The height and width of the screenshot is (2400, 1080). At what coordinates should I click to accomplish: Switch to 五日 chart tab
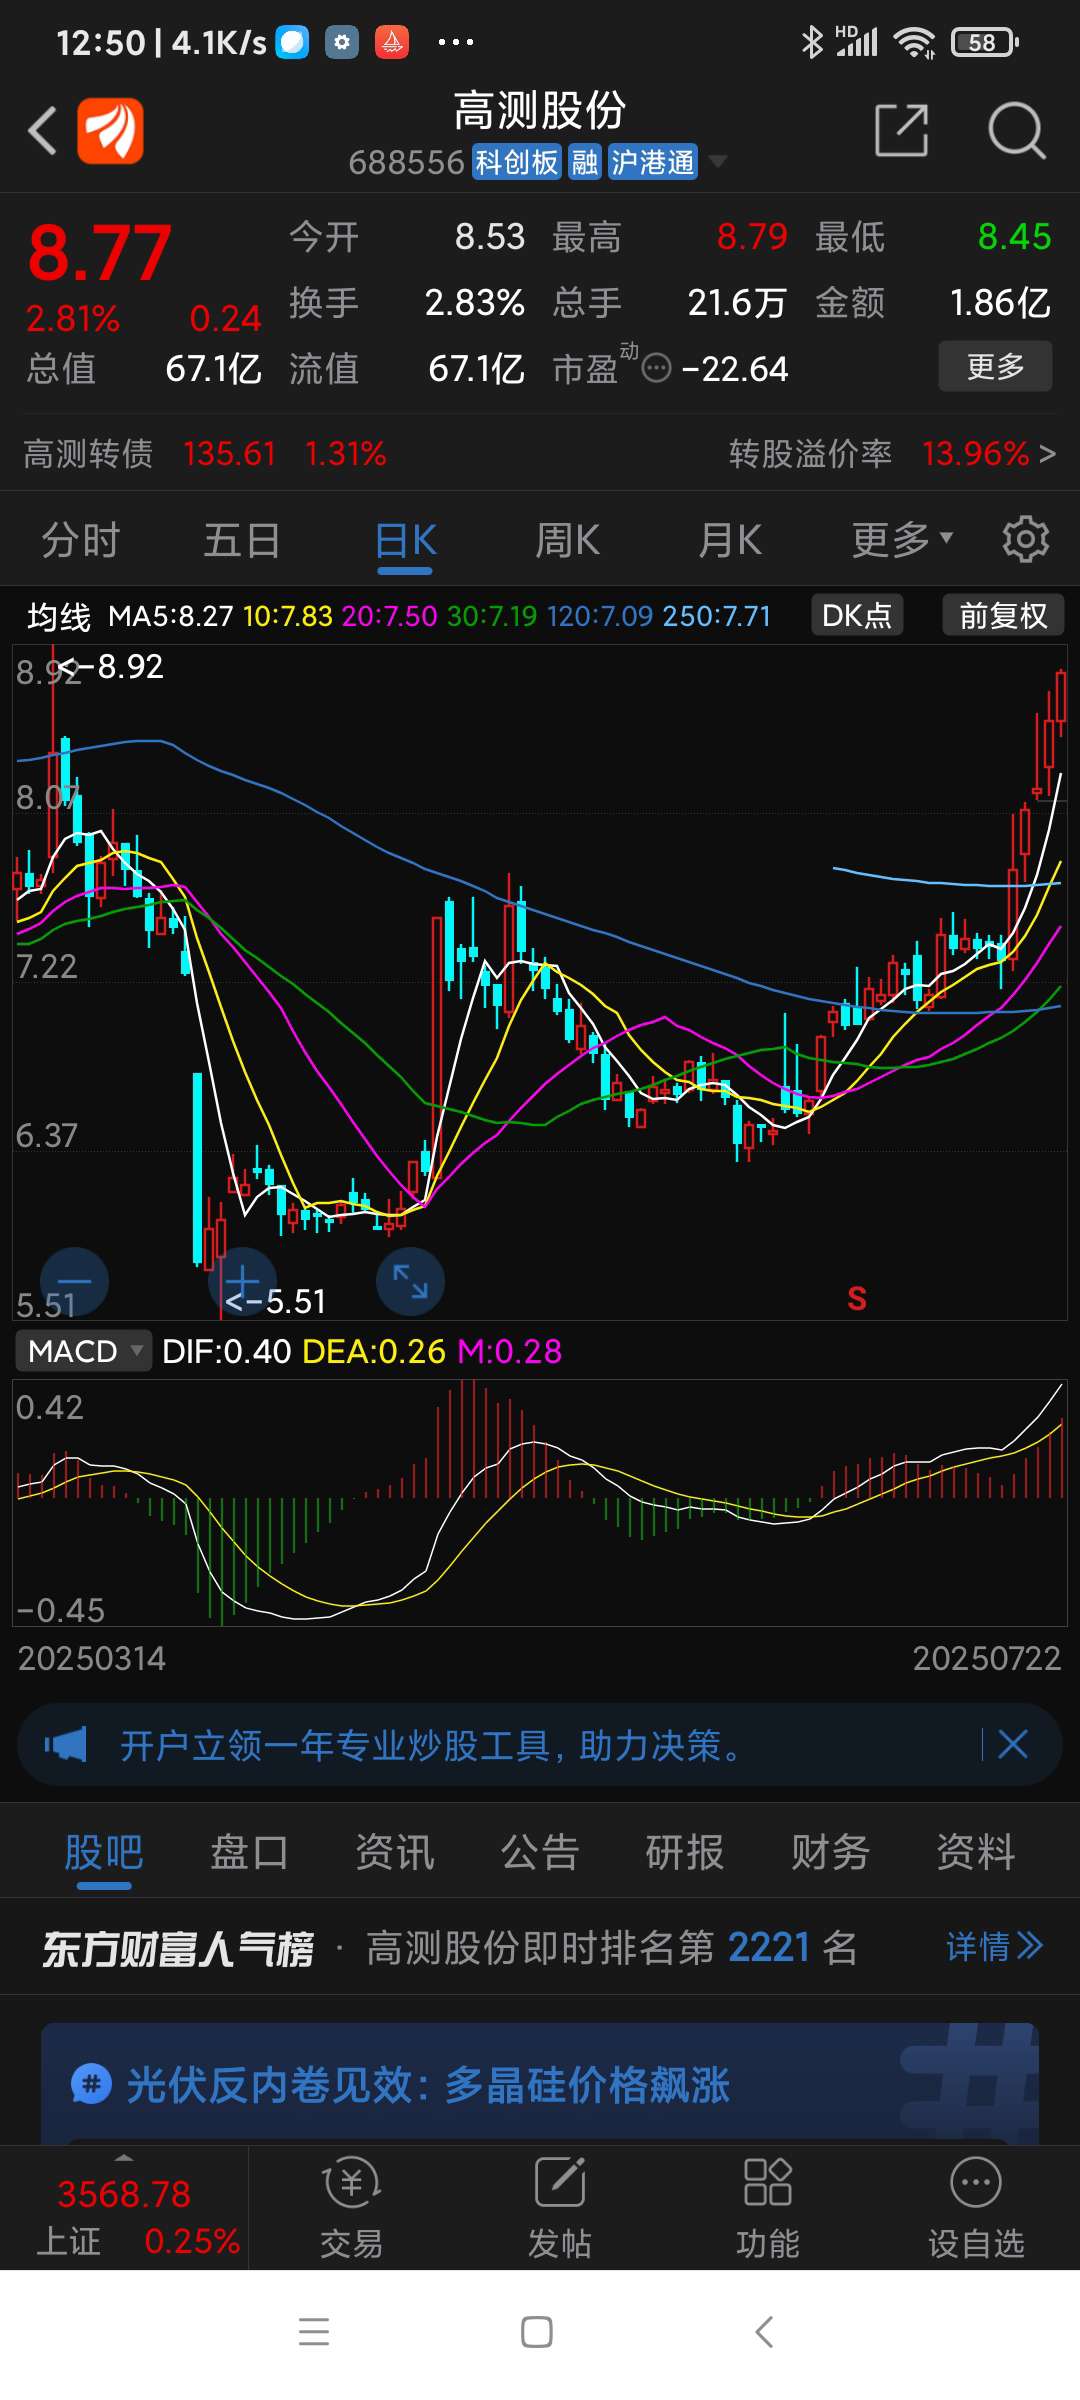242,540
